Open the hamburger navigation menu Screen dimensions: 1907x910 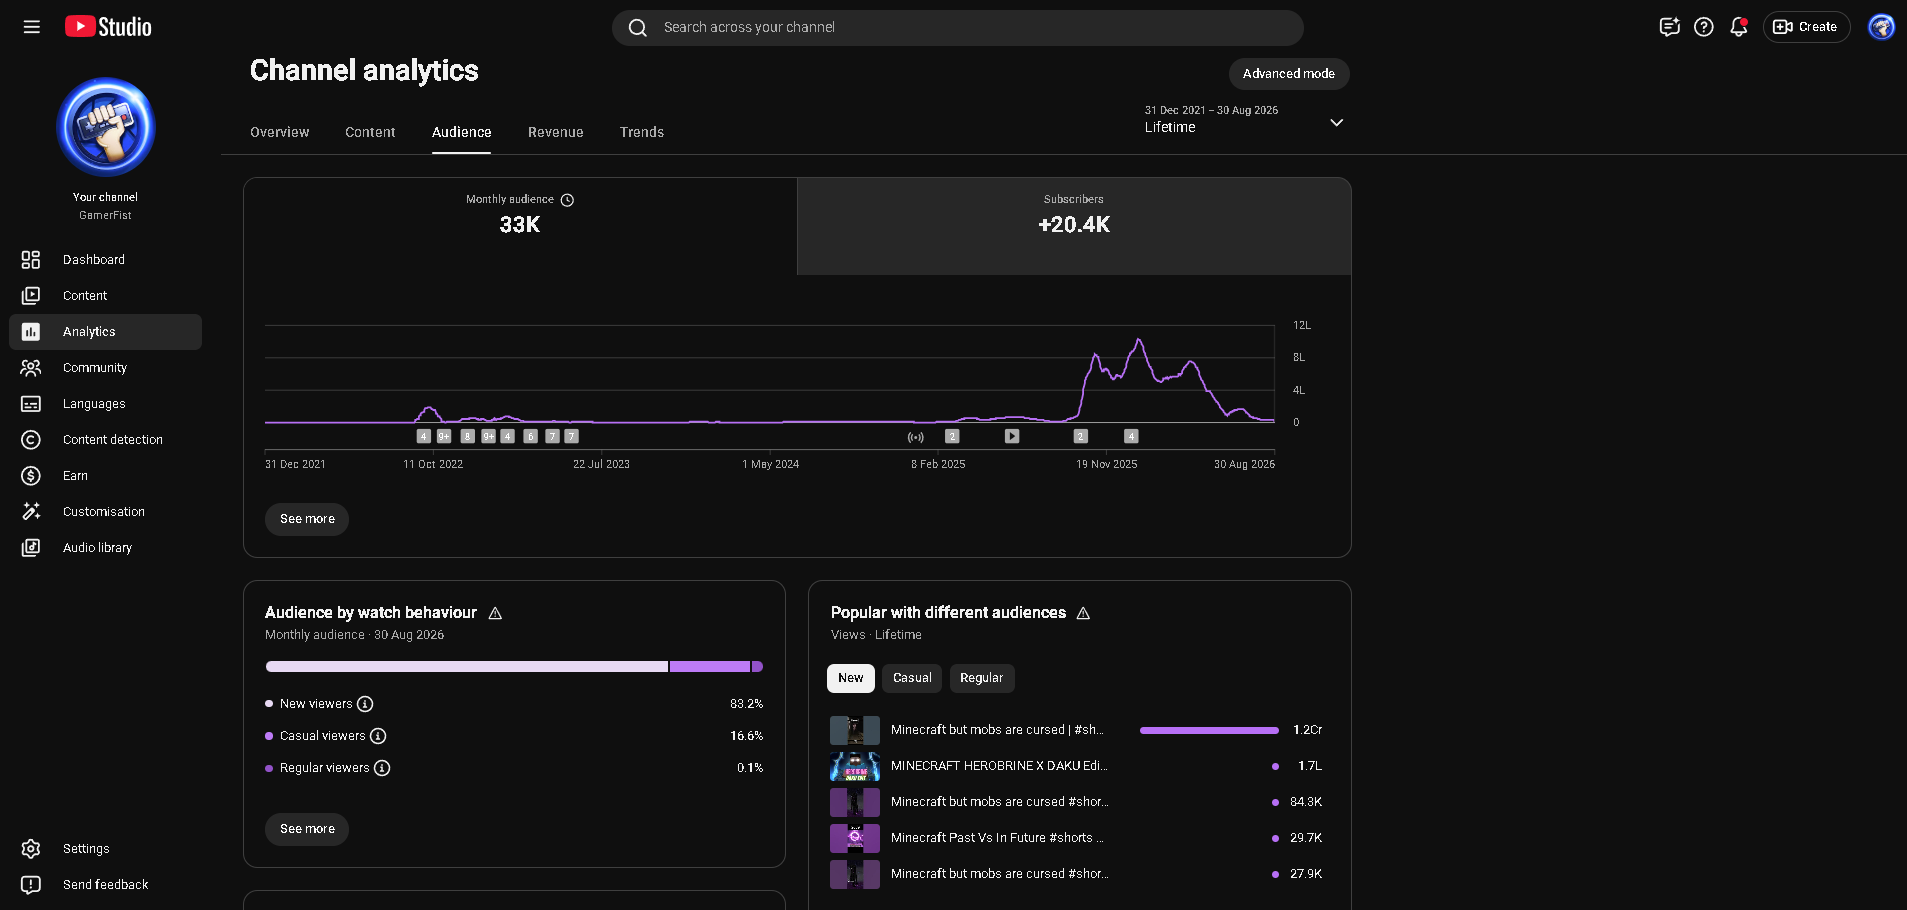tap(32, 27)
